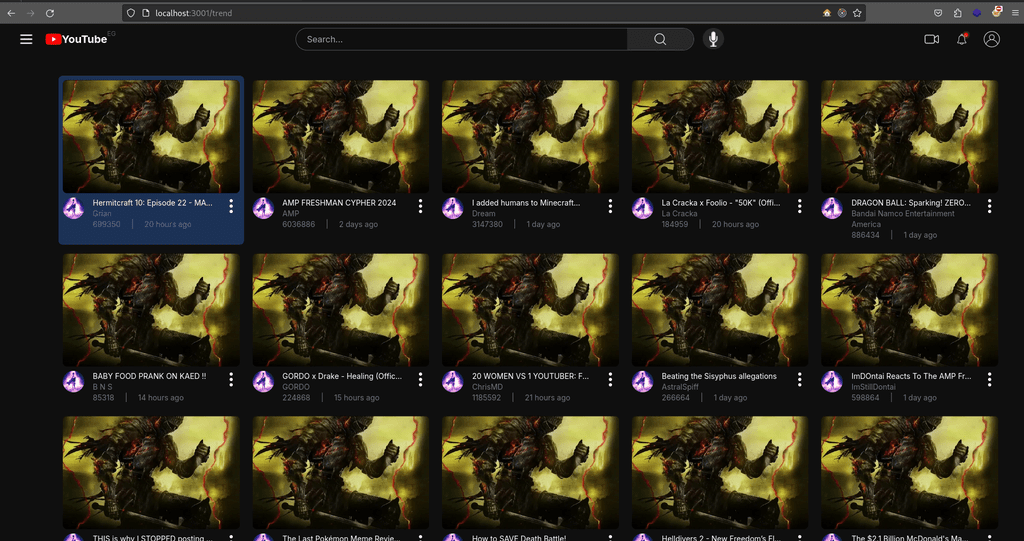Screen dimensions: 1024x541
Task: Click the Hermitcraft 10: Episode 22 title
Action: (153, 203)
